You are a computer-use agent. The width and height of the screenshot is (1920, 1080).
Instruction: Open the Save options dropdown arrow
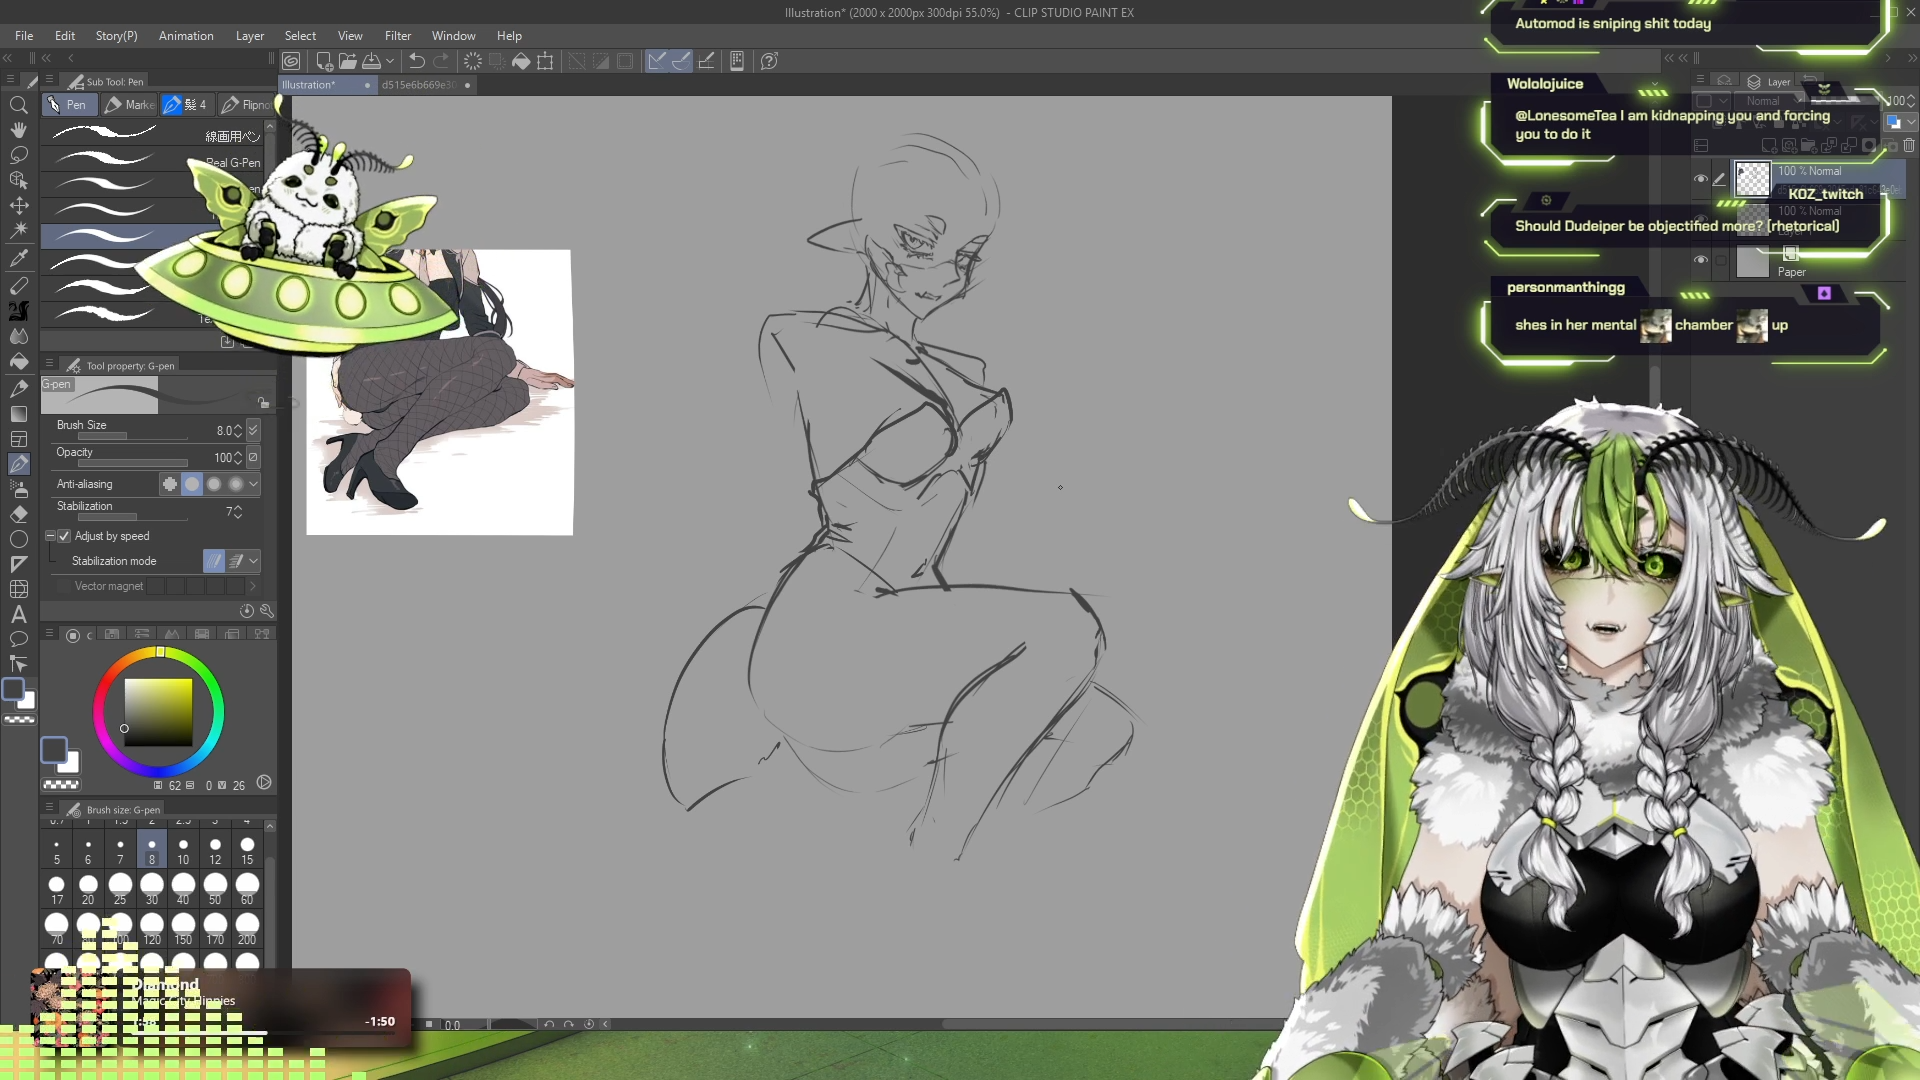click(x=390, y=61)
